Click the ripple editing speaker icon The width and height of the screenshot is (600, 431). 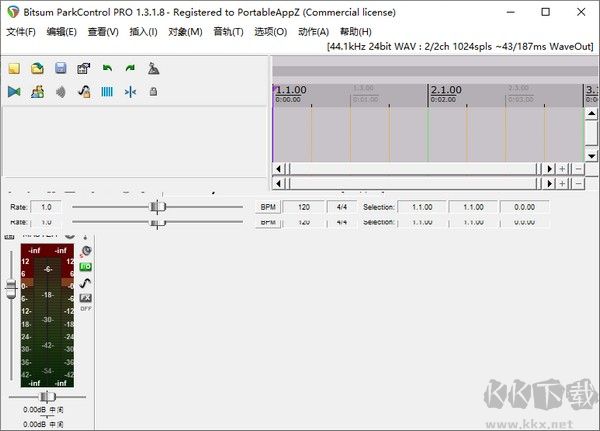(60, 91)
